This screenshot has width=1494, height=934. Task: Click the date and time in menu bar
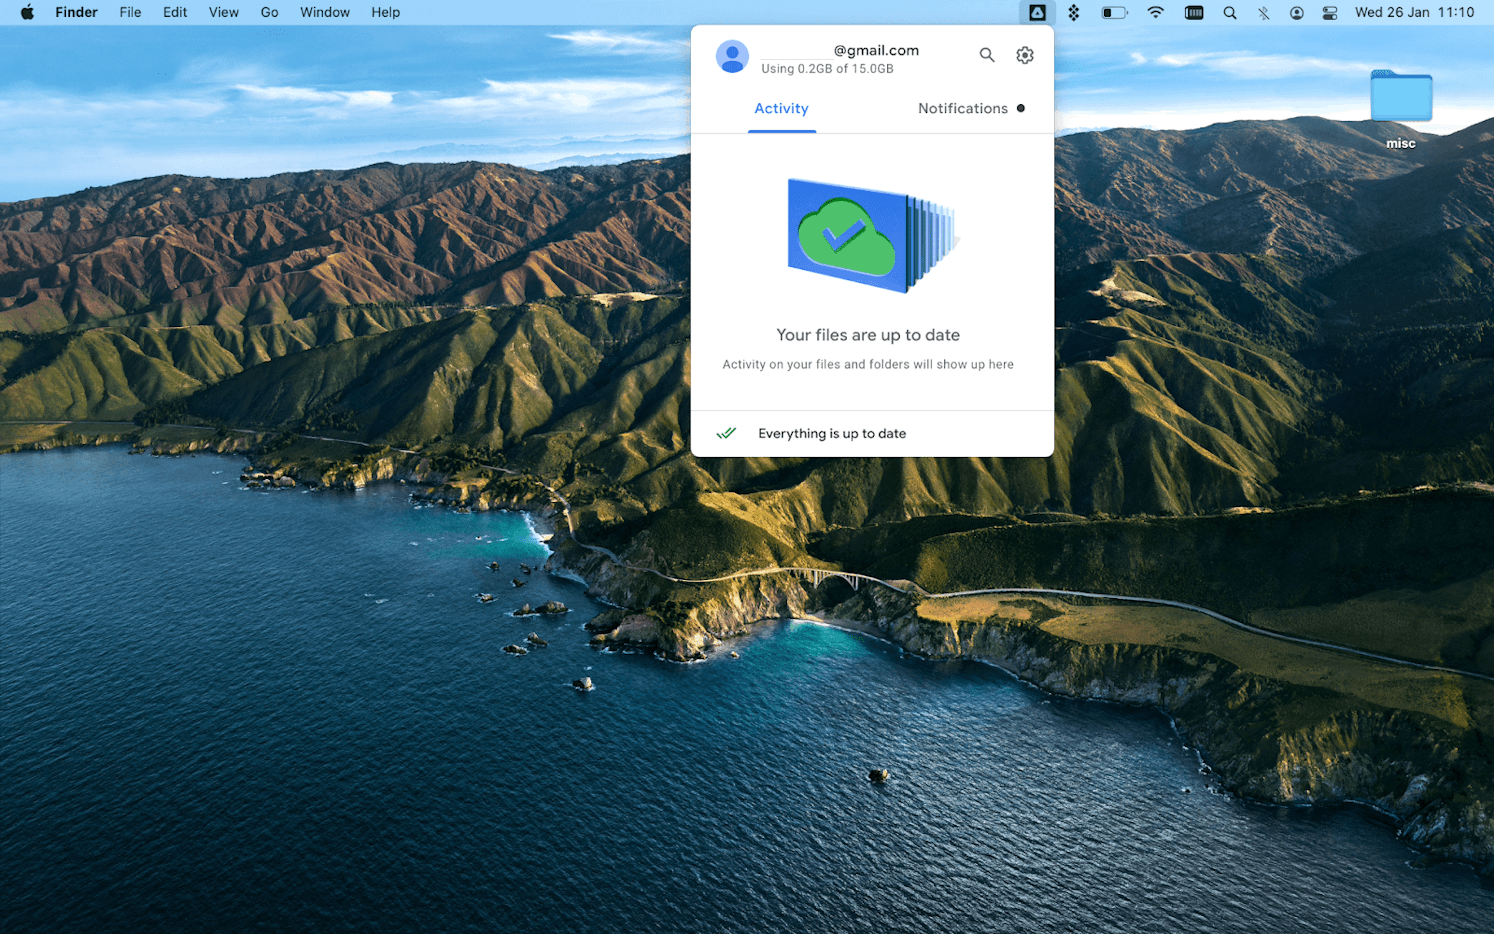pyautogui.click(x=1416, y=12)
